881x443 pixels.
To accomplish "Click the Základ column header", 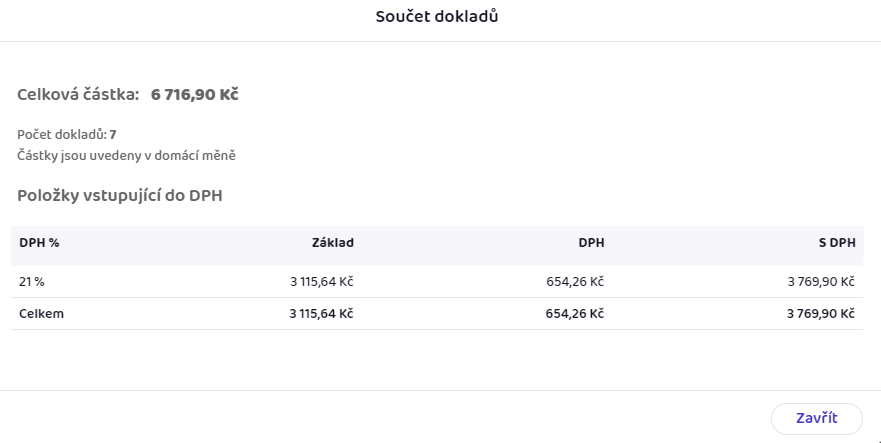I will (x=333, y=243).
